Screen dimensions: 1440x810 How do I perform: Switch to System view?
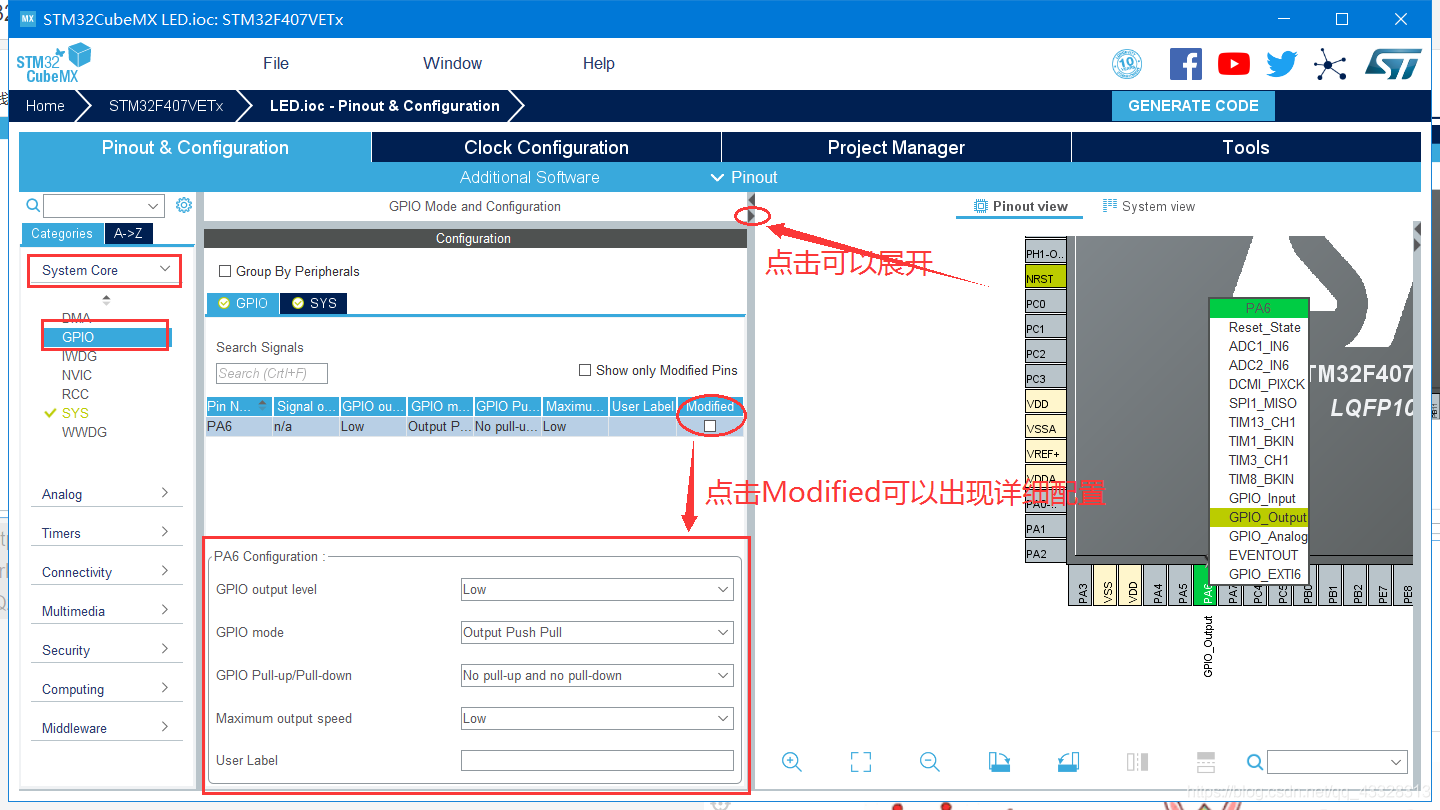click(x=1149, y=206)
